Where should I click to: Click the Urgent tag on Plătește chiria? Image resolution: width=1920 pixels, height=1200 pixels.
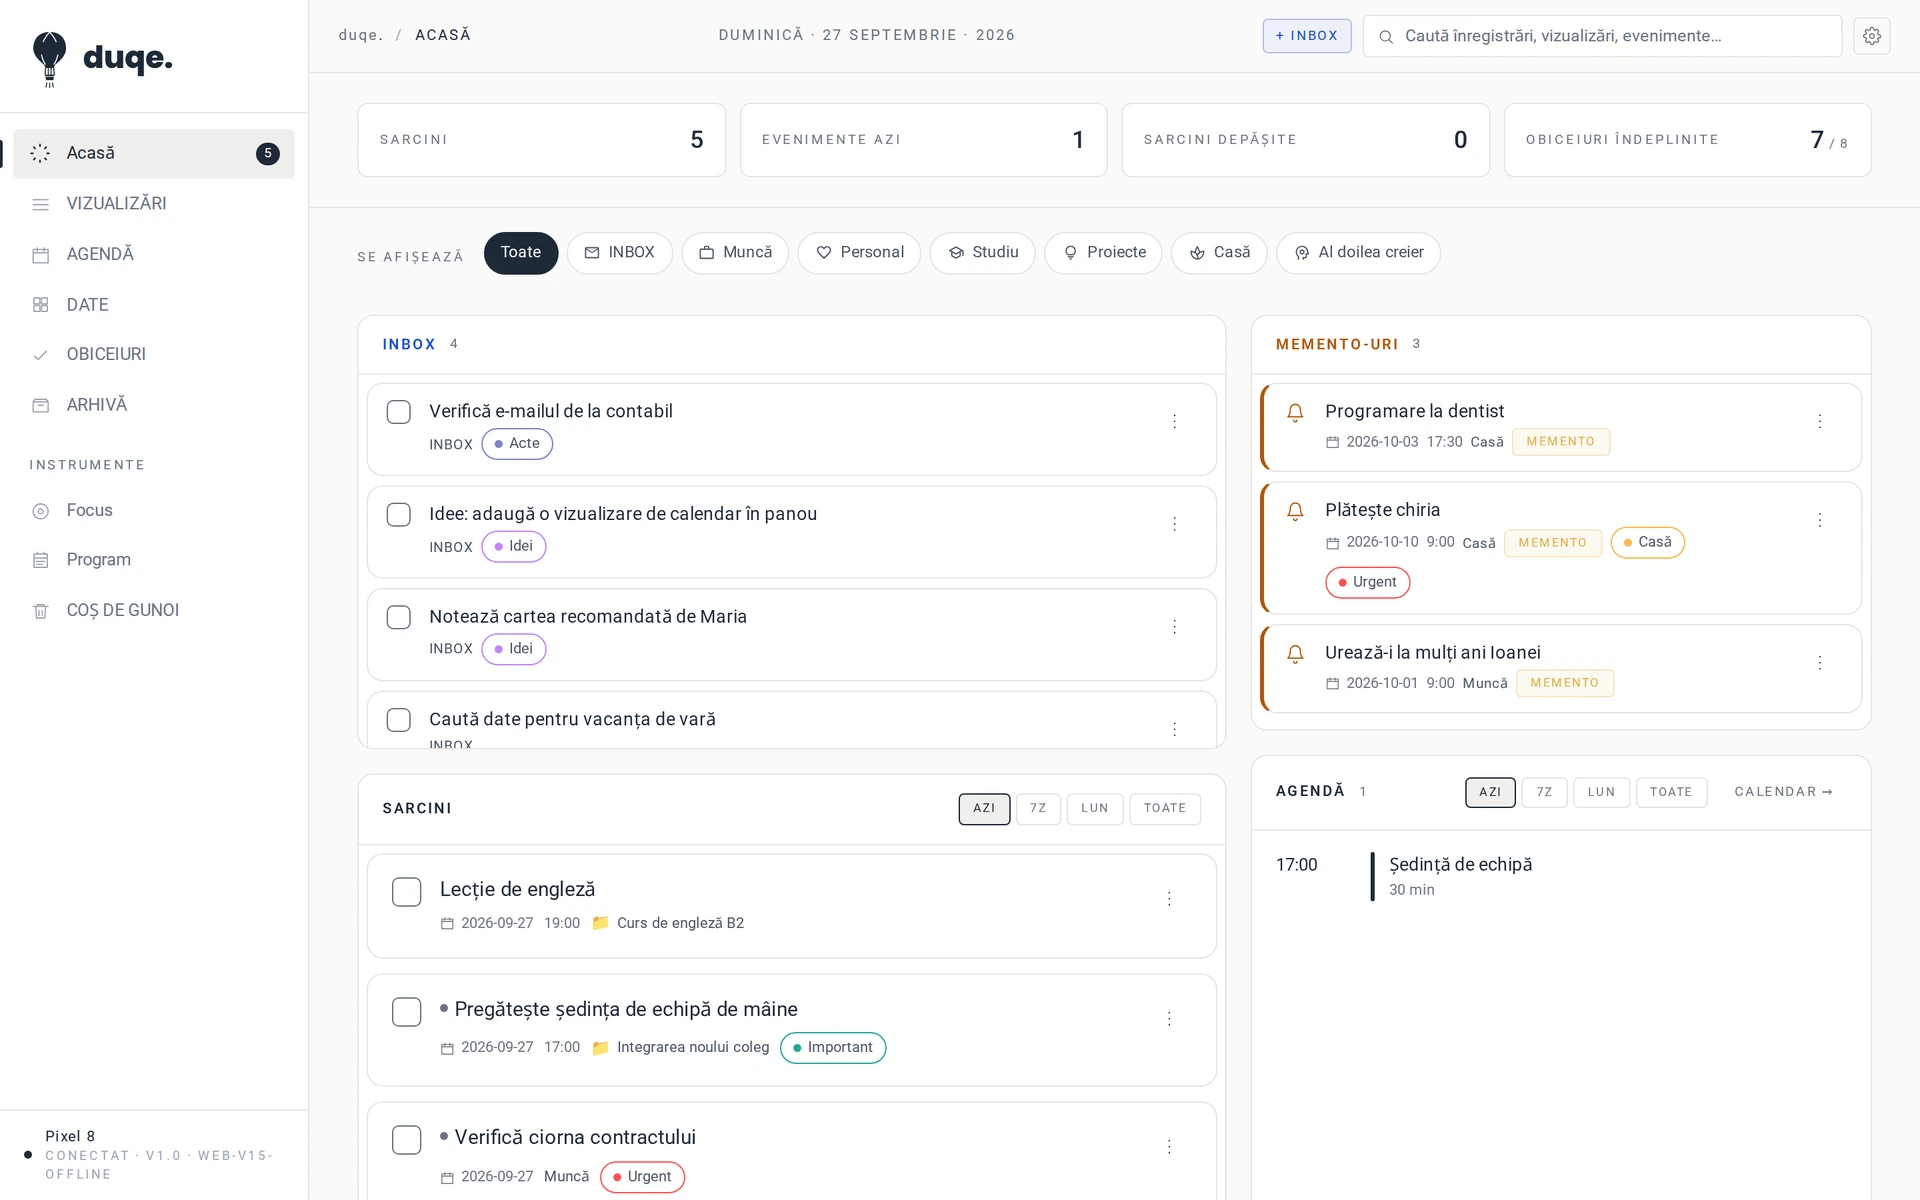click(1367, 583)
